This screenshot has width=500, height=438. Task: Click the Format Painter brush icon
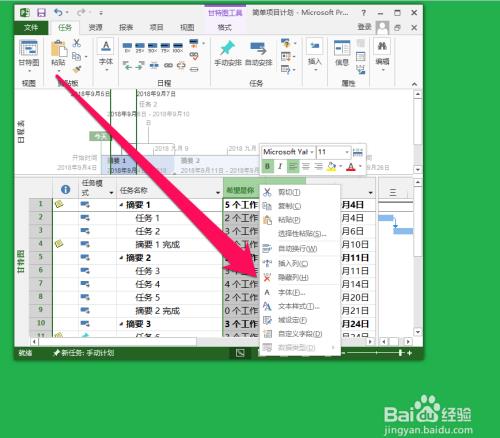(x=77, y=69)
